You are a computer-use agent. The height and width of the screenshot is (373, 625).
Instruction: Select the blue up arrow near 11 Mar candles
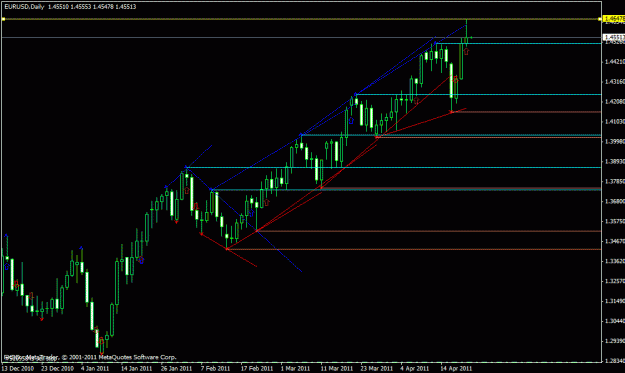tap(351, 120)
